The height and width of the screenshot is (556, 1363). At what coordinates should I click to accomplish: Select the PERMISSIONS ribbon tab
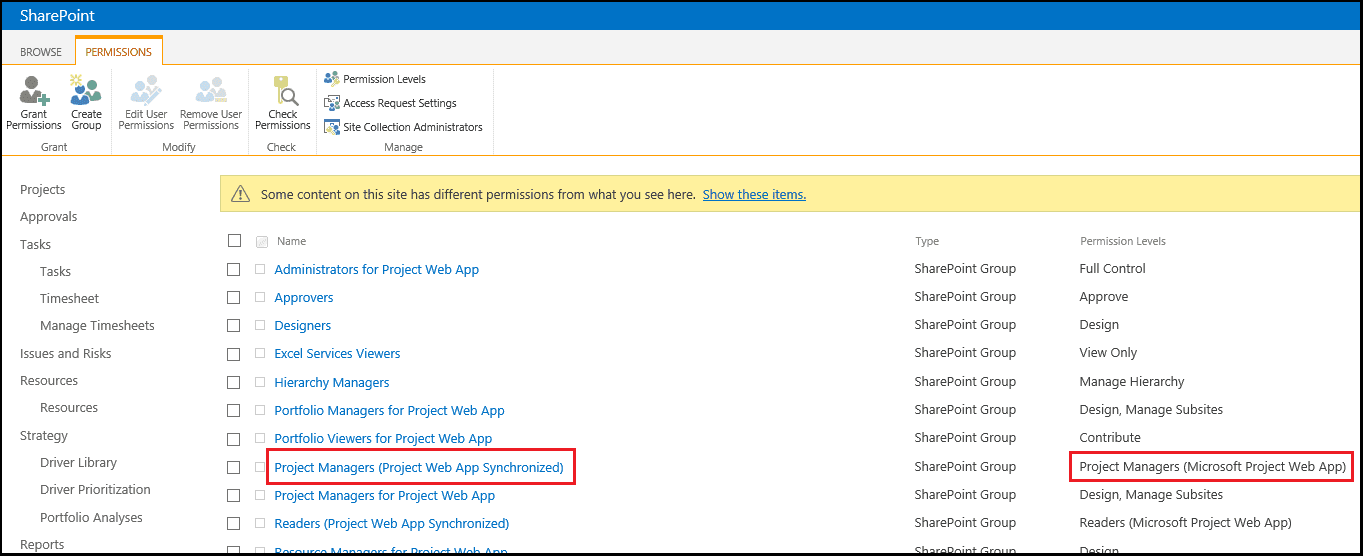point(119,52)
